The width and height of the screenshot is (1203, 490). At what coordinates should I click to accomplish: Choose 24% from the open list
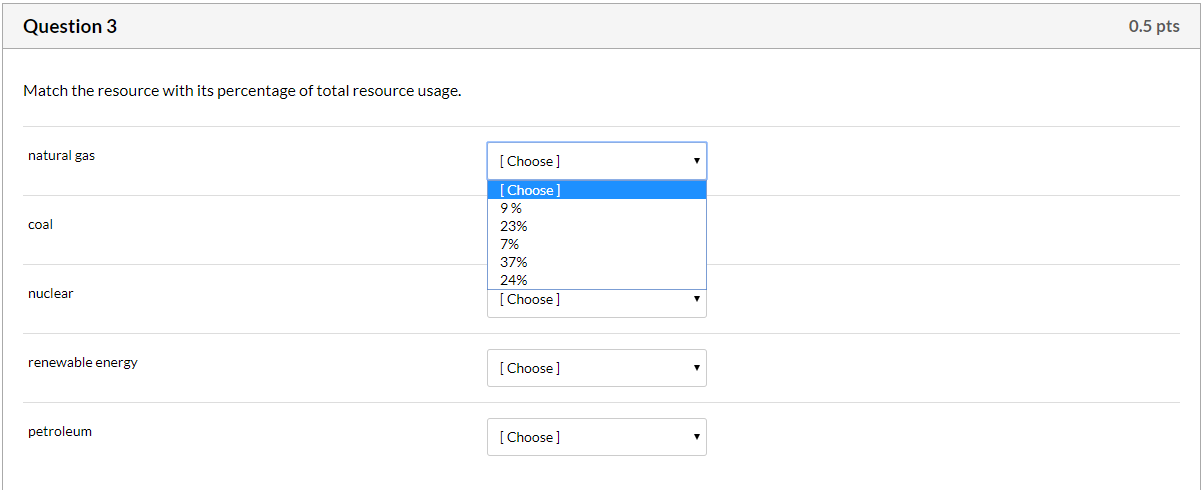pos(597,280)
